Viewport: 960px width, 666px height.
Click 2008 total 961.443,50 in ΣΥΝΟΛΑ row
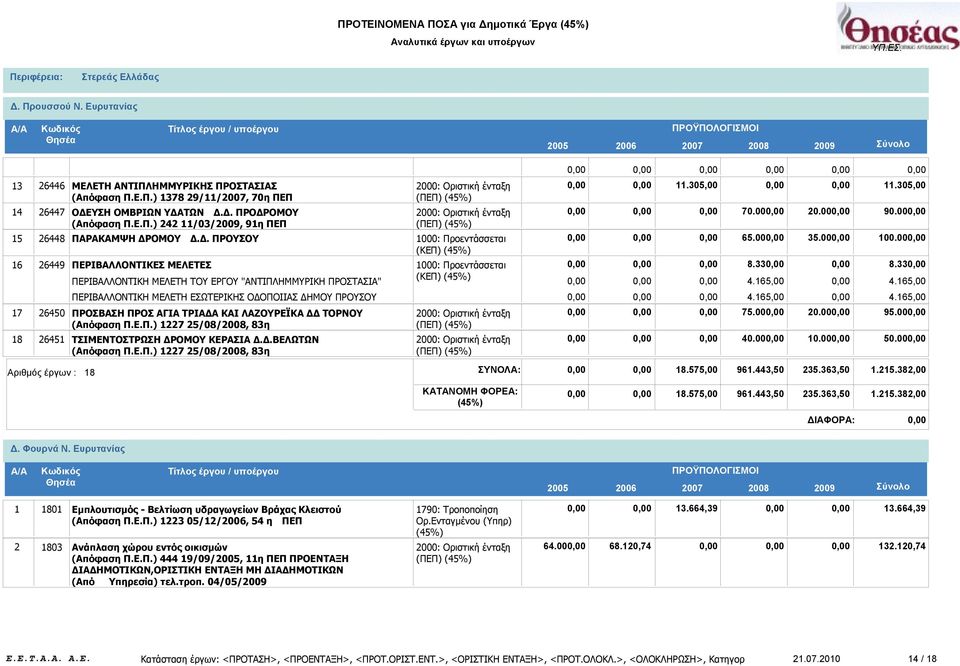tap(760, 370)
